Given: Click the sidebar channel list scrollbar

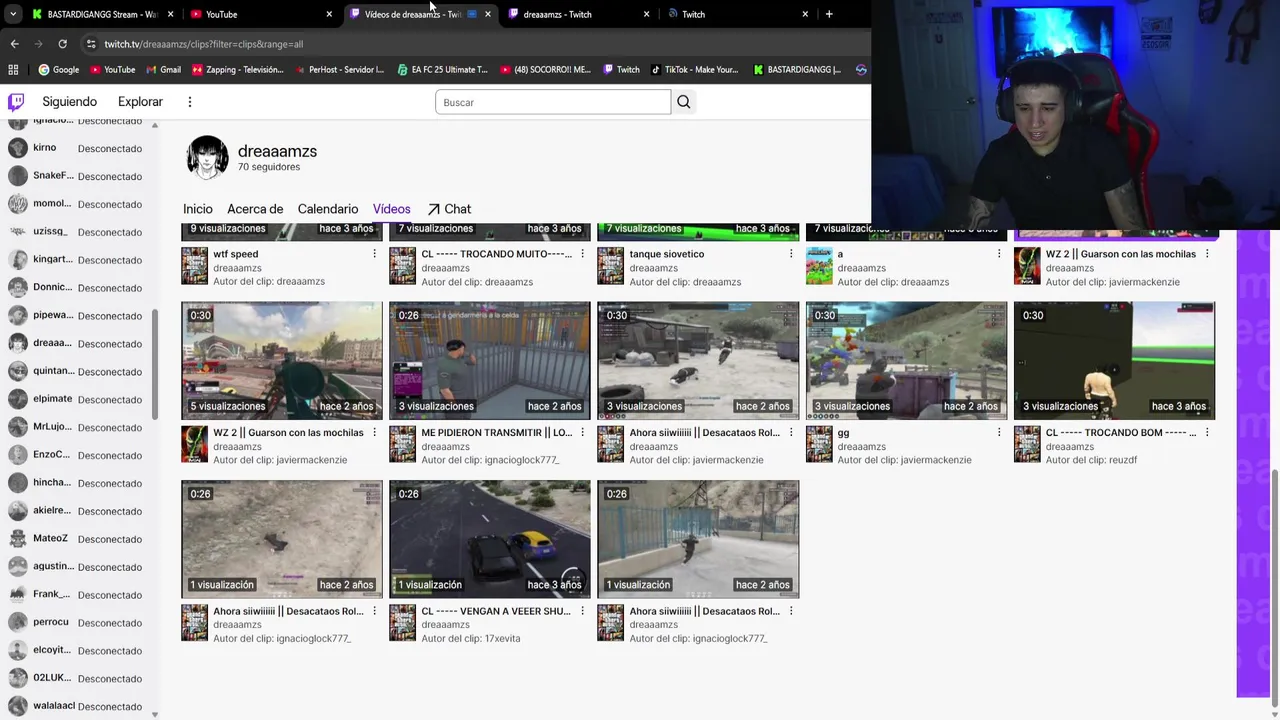Looking at the screenshot, I should 154,365.
